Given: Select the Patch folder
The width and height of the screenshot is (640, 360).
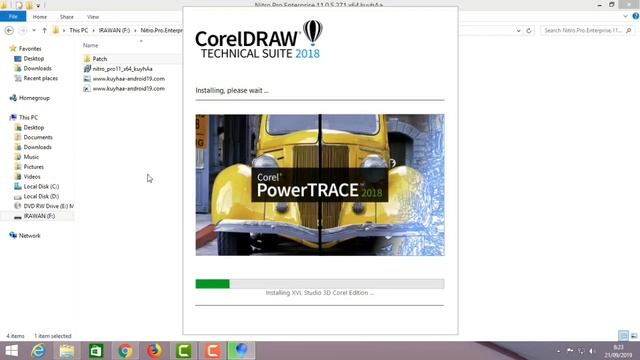Looking at the screenshot, I should 100,59.
